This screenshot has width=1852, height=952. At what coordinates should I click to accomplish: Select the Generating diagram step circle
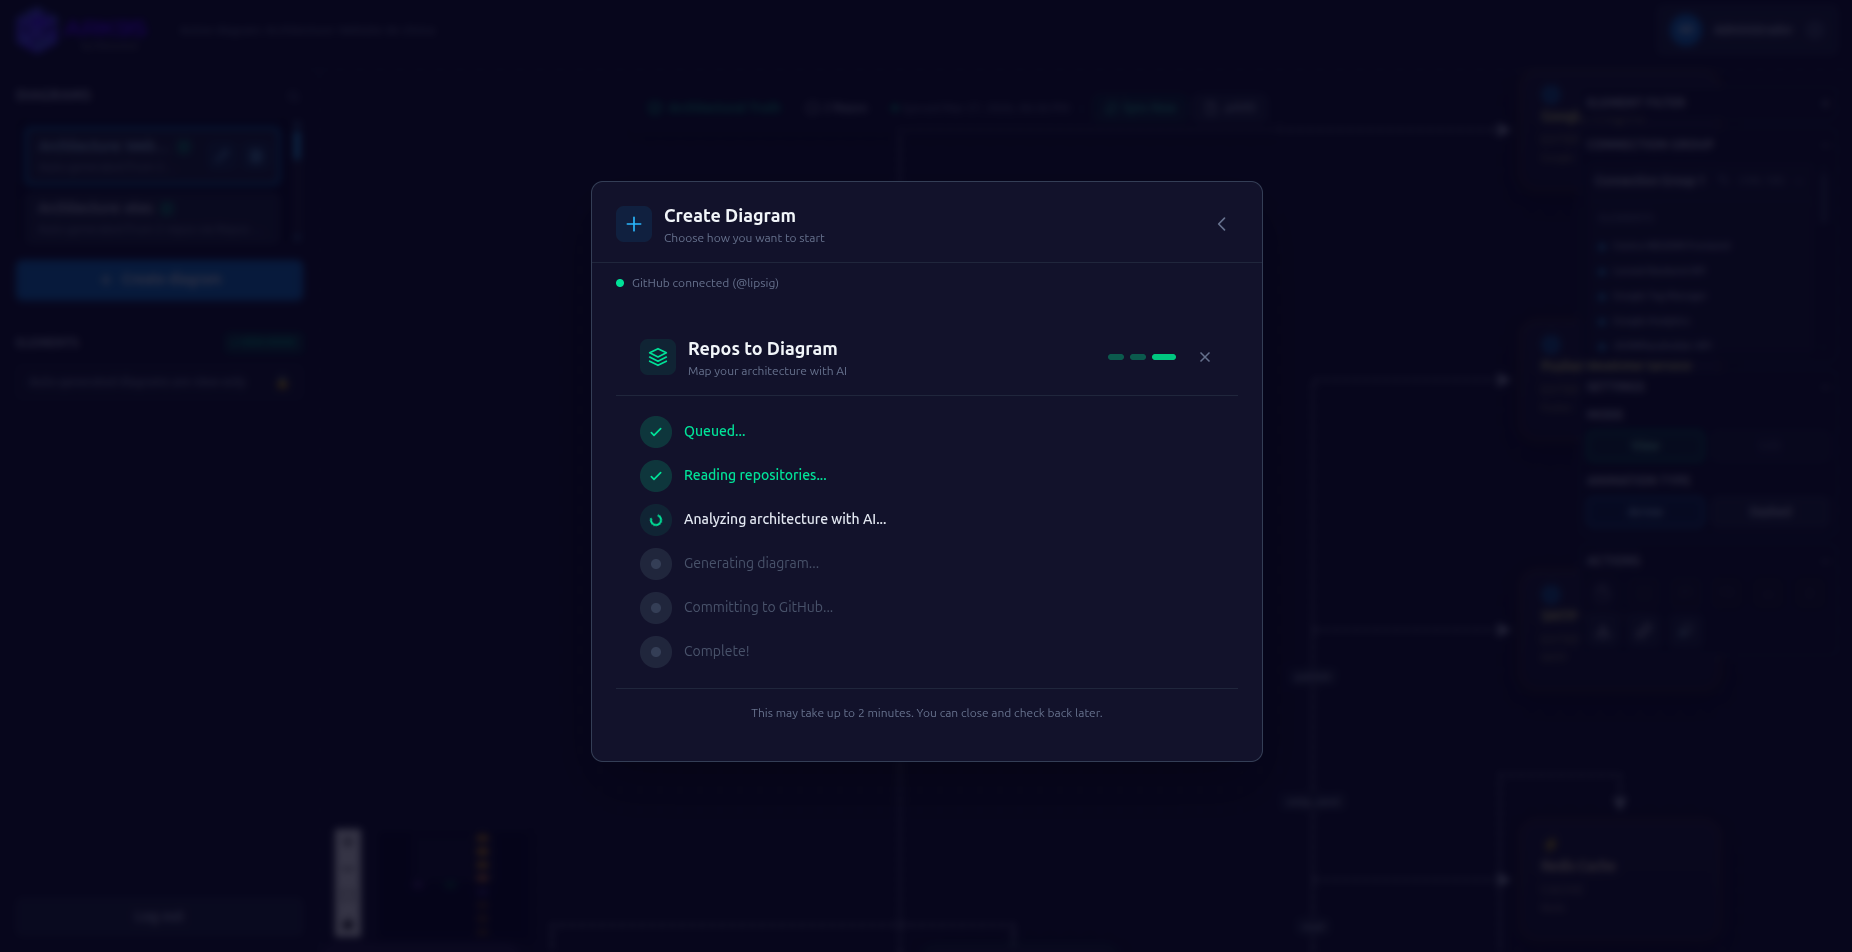pos(656,564)
